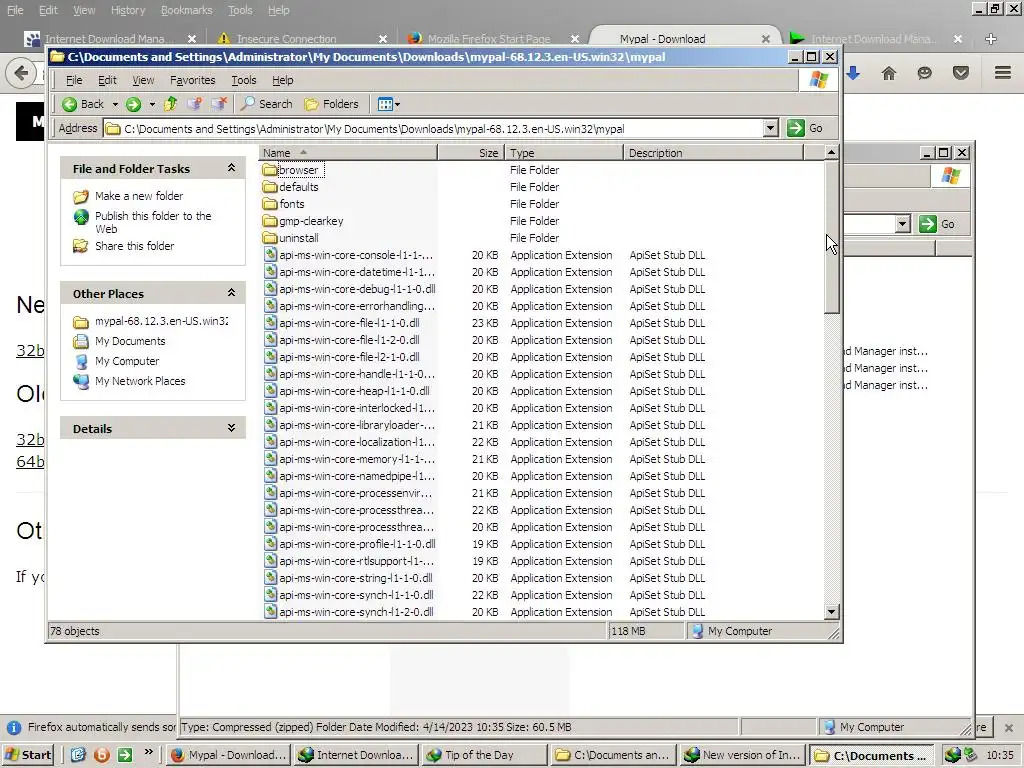Go to mypal-68.12.3.en-US.win32 in Other Places
This screenshot has height=768, width=1024.
pos(161,321)
